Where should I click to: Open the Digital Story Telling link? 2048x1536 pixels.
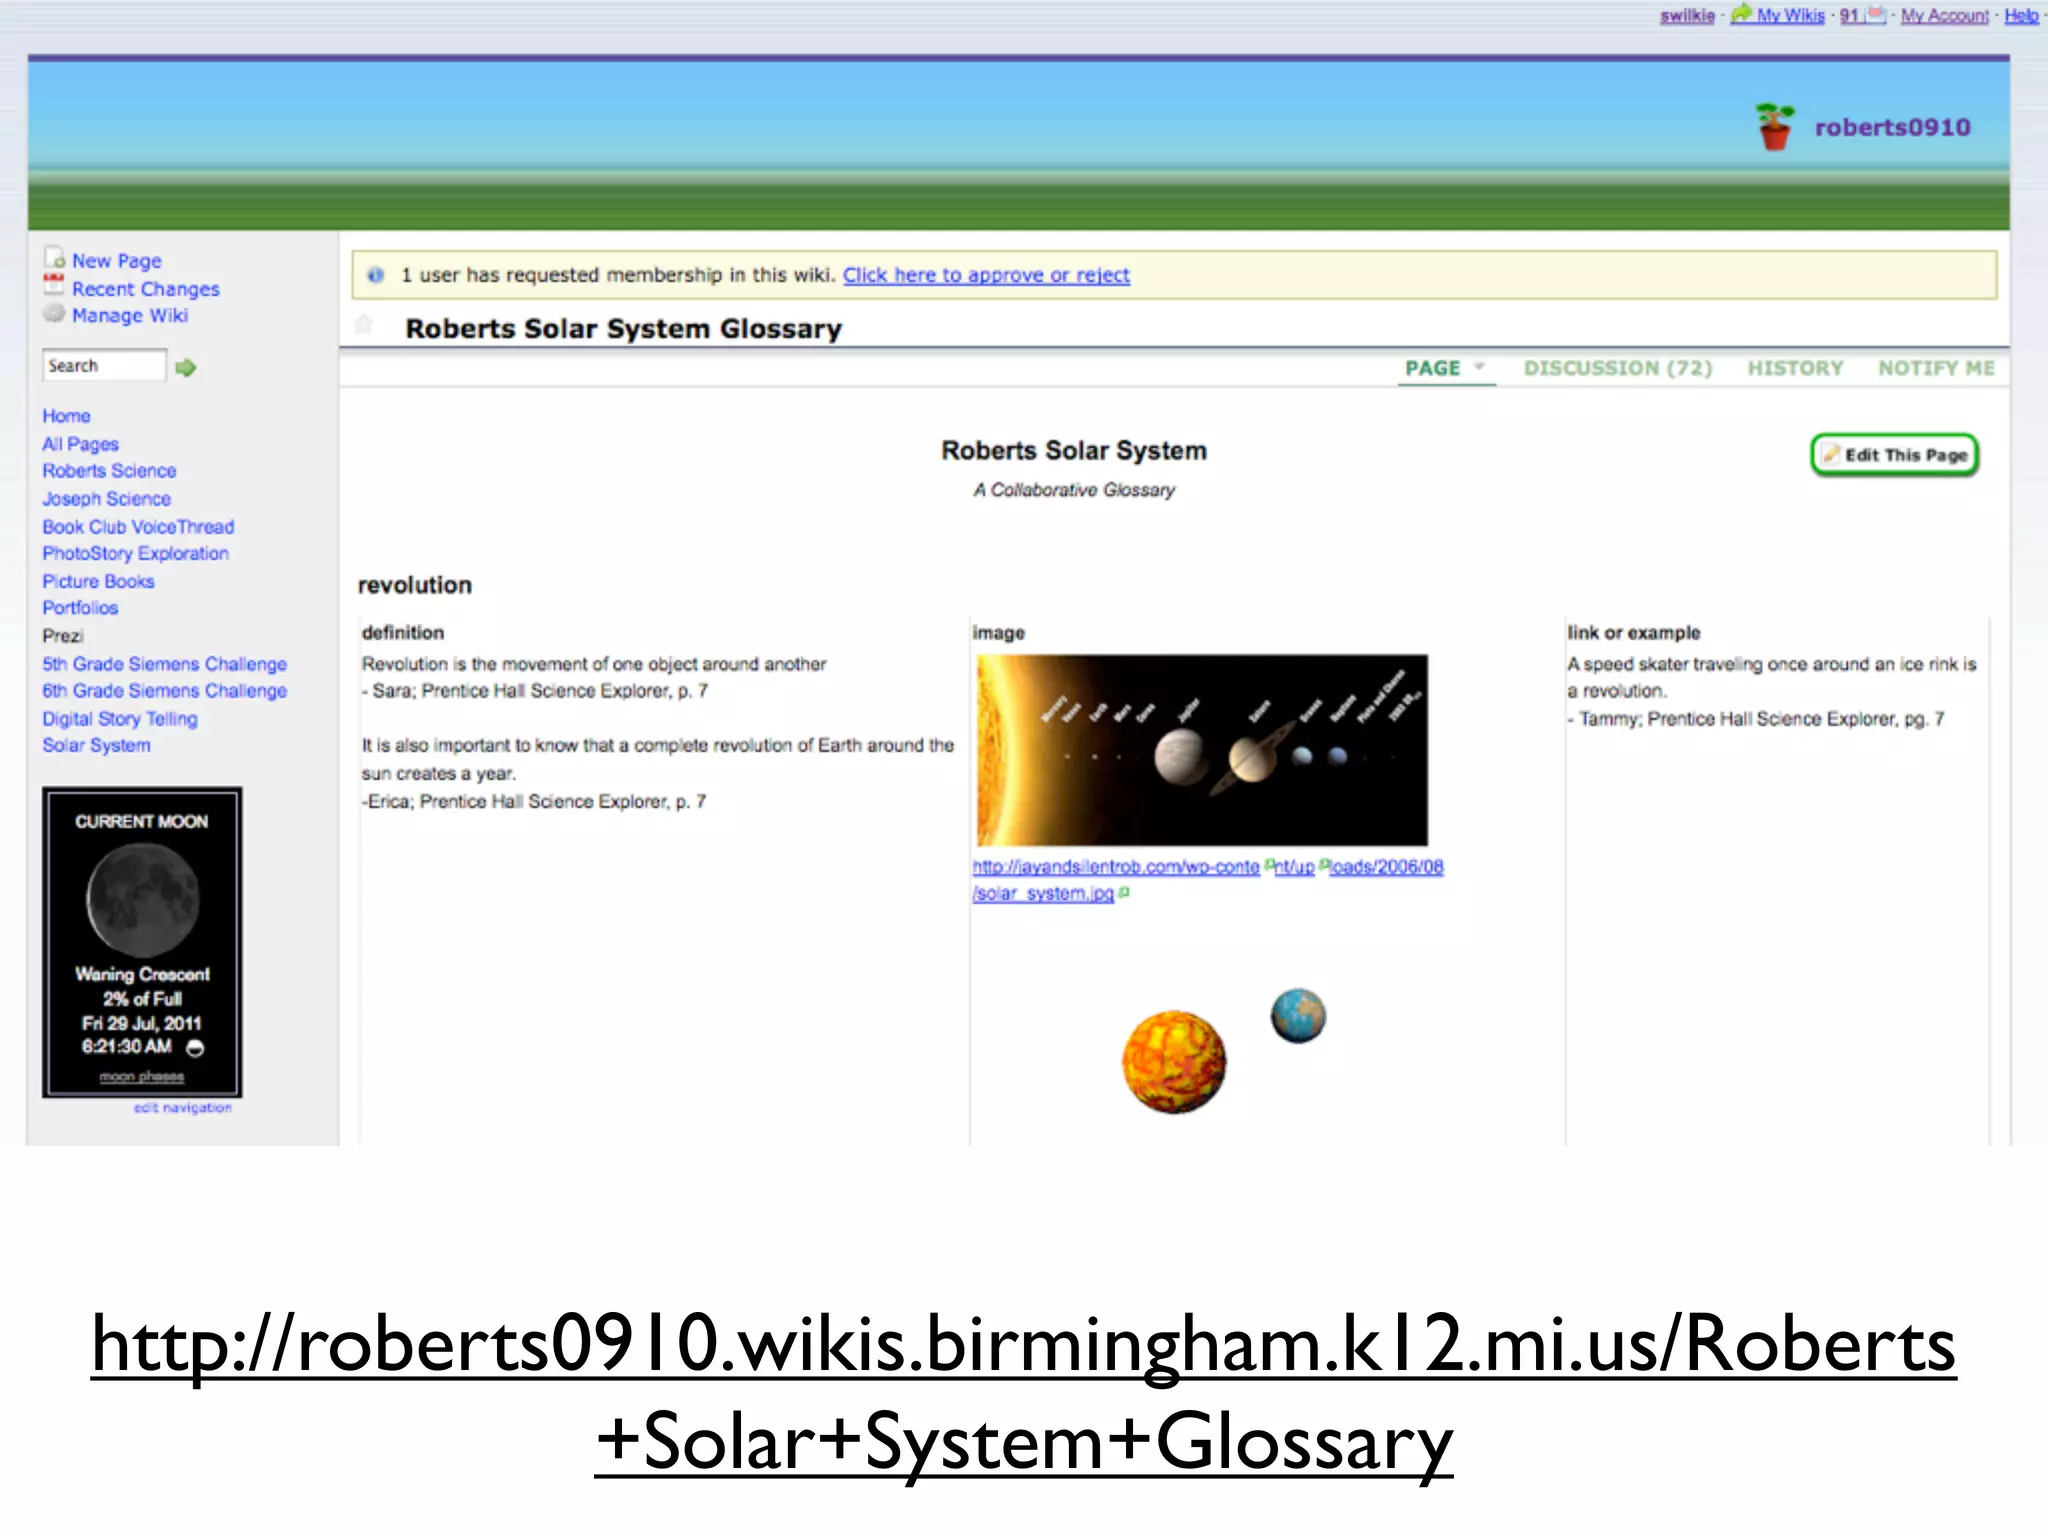click(120, 719)
